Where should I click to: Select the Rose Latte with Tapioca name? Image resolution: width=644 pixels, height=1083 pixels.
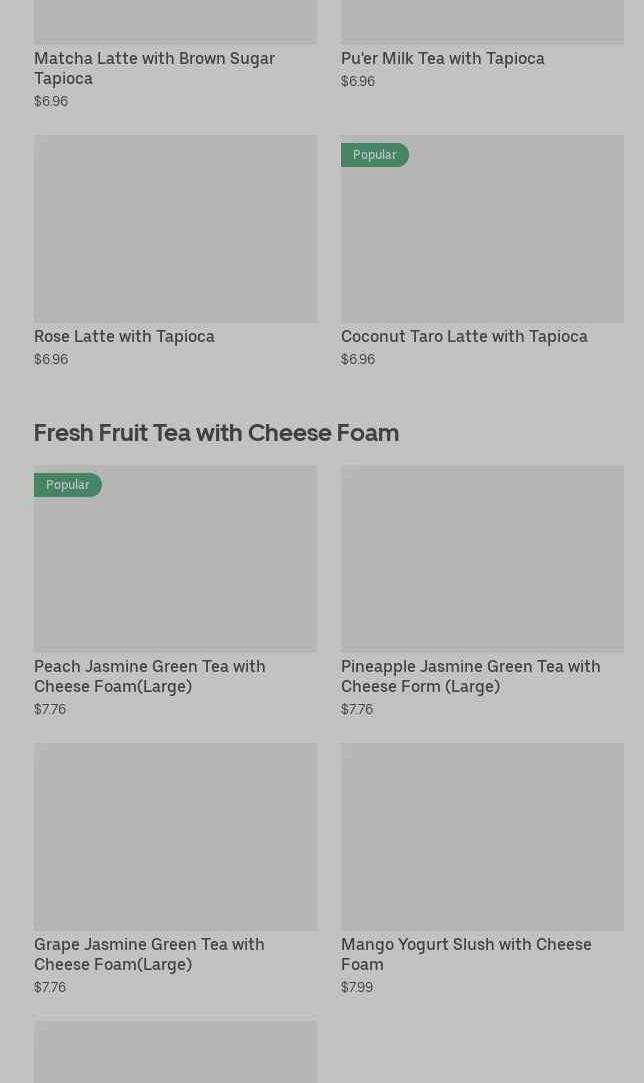[x=124, y=336]
